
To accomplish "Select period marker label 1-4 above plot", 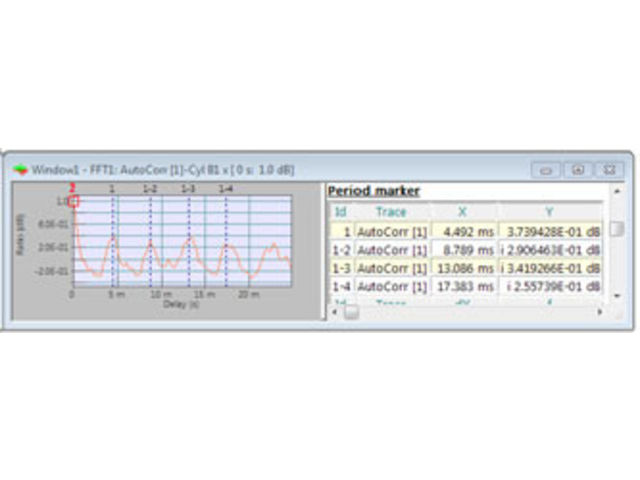I will (226, 189).
